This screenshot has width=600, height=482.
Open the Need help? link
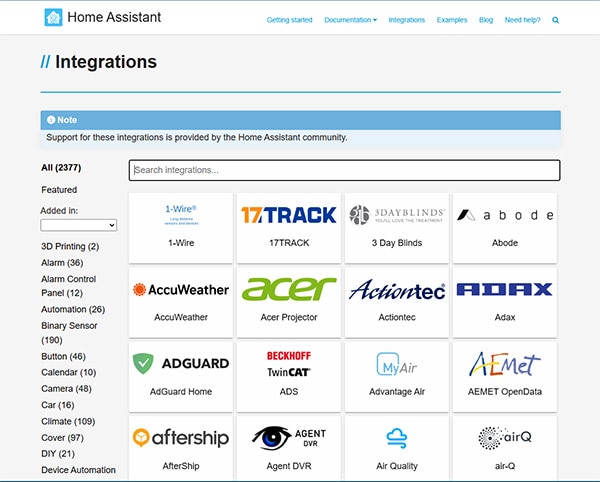pos(522,20)
